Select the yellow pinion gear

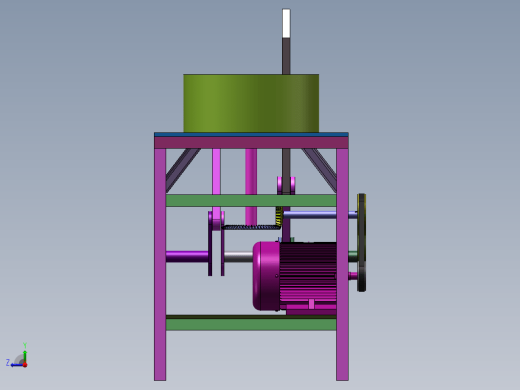pos(279,216)
